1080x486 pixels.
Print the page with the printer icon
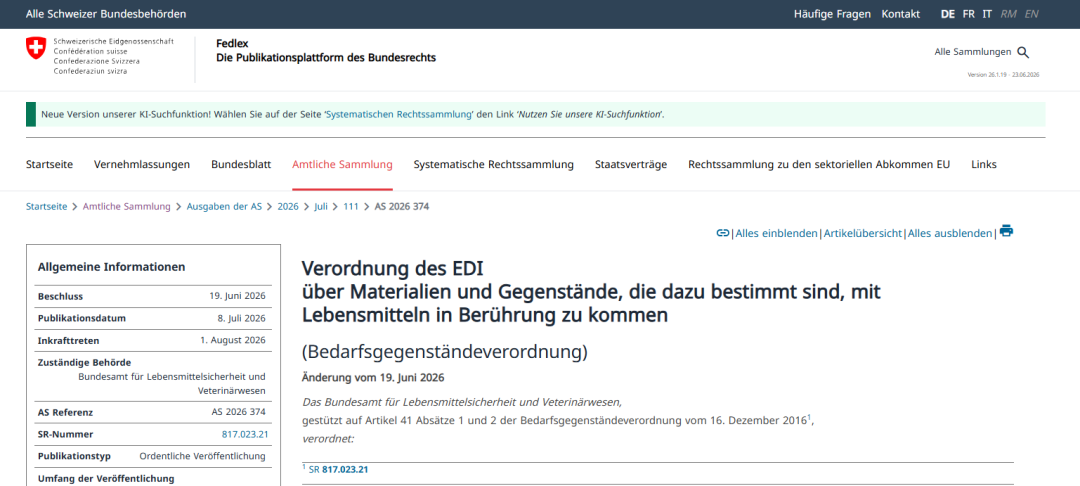tap(1006, 231)
